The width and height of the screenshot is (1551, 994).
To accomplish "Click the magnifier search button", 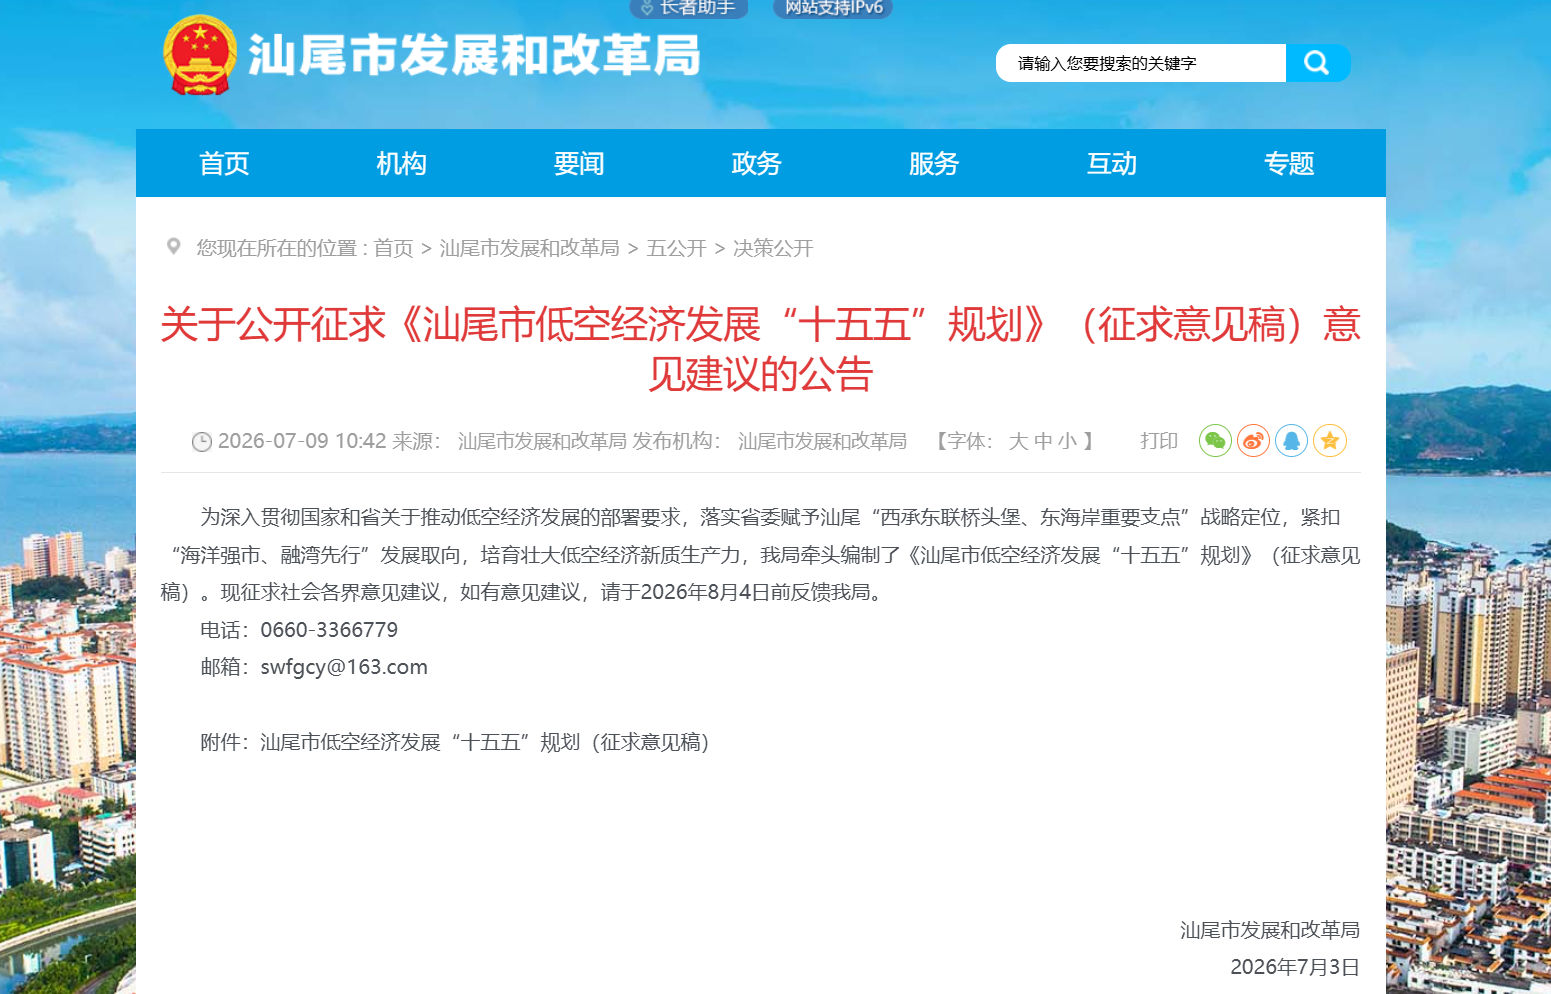I will click(1317, 63).
